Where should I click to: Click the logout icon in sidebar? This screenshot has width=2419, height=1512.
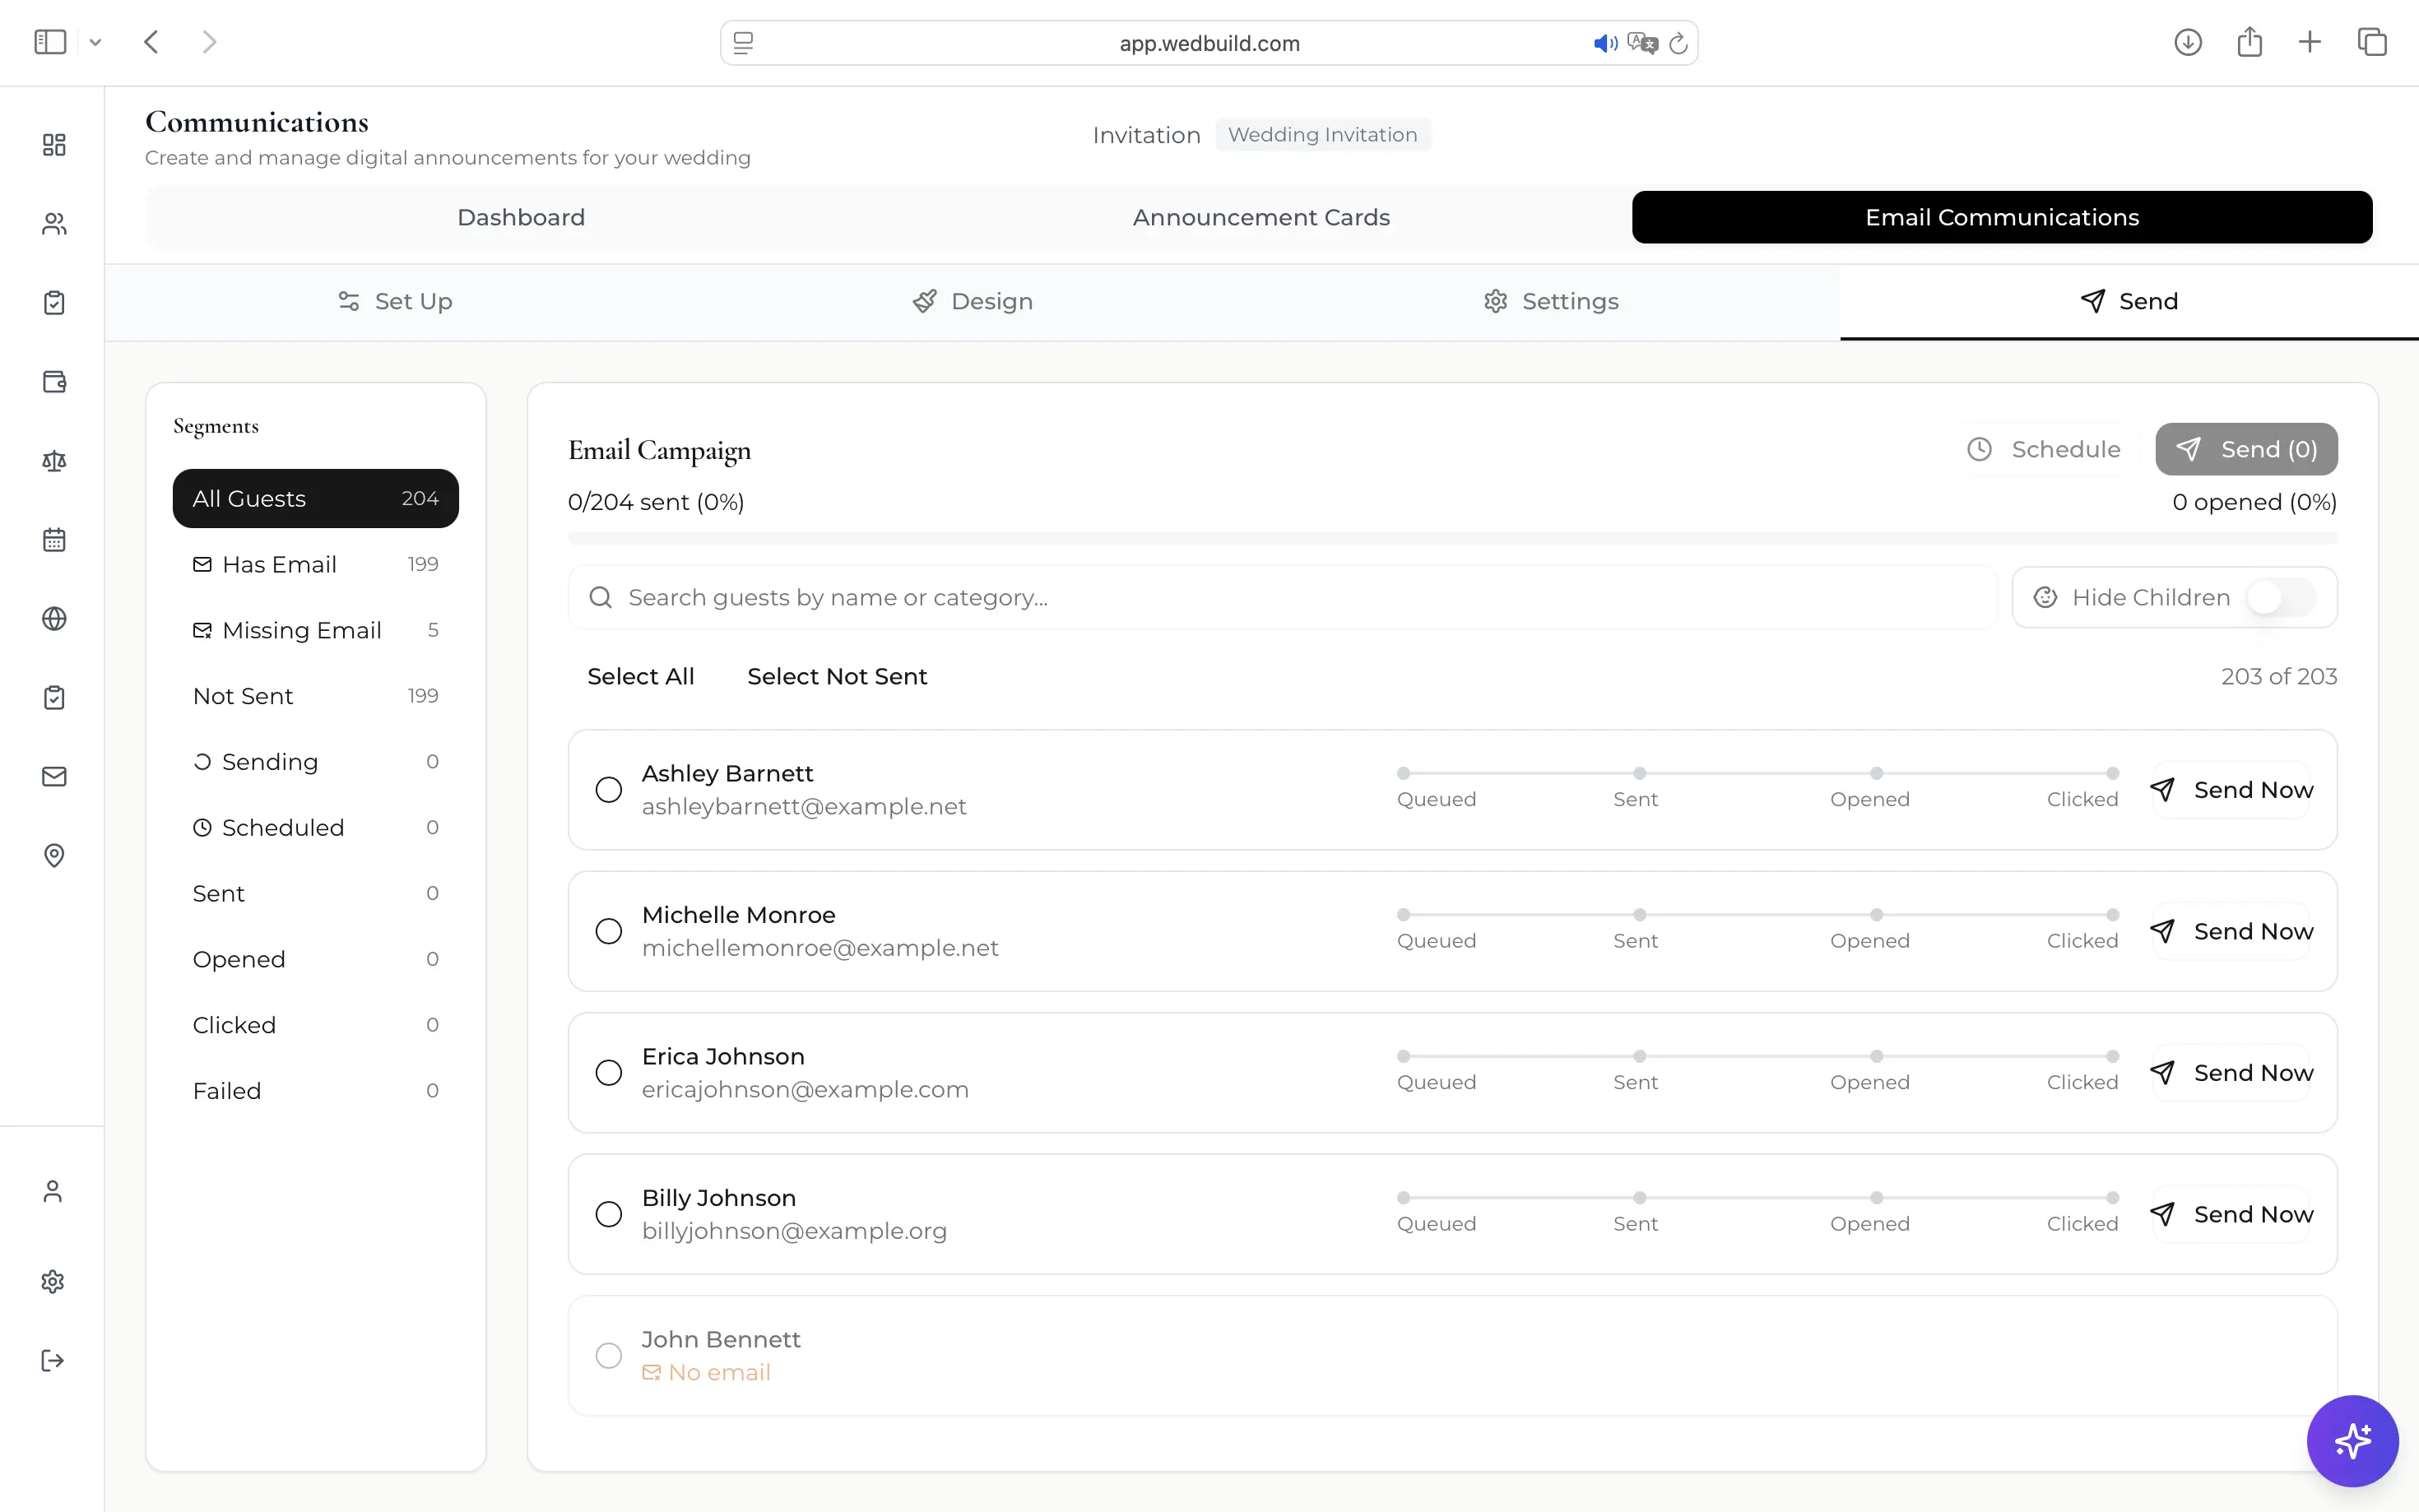(x=53, y=1360)
